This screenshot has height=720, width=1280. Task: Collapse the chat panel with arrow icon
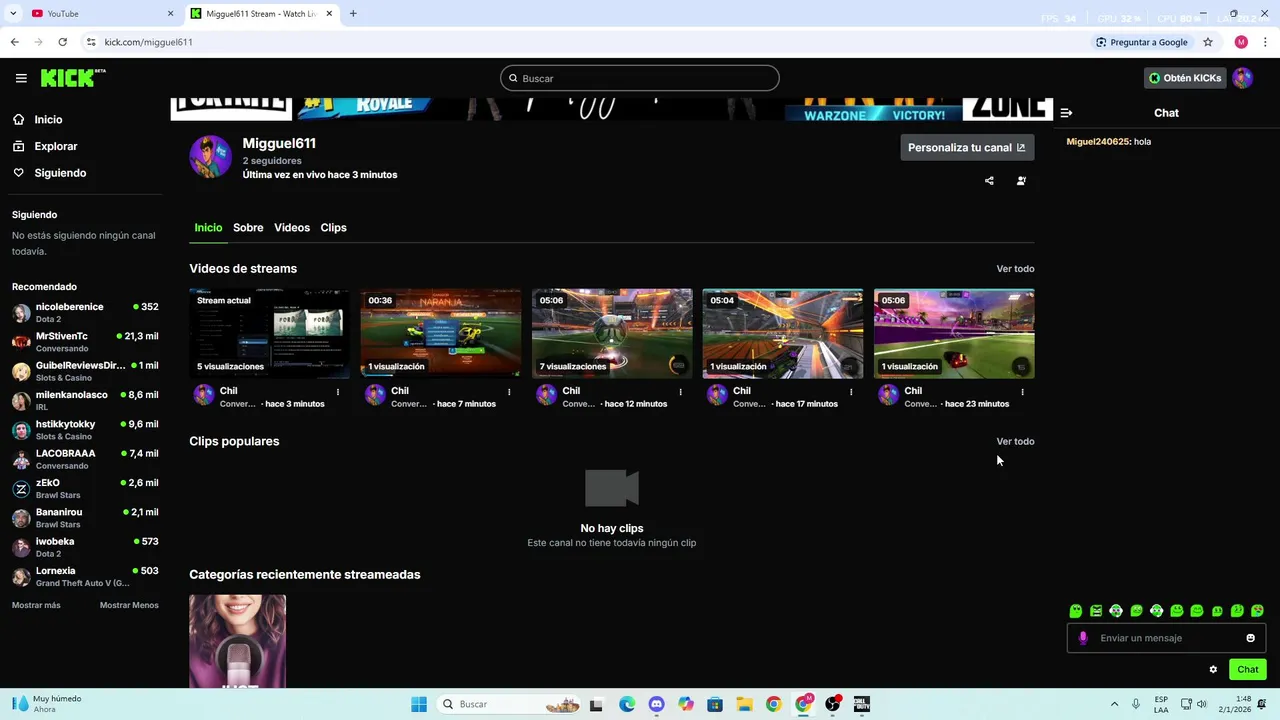[x=1066, y=113]
